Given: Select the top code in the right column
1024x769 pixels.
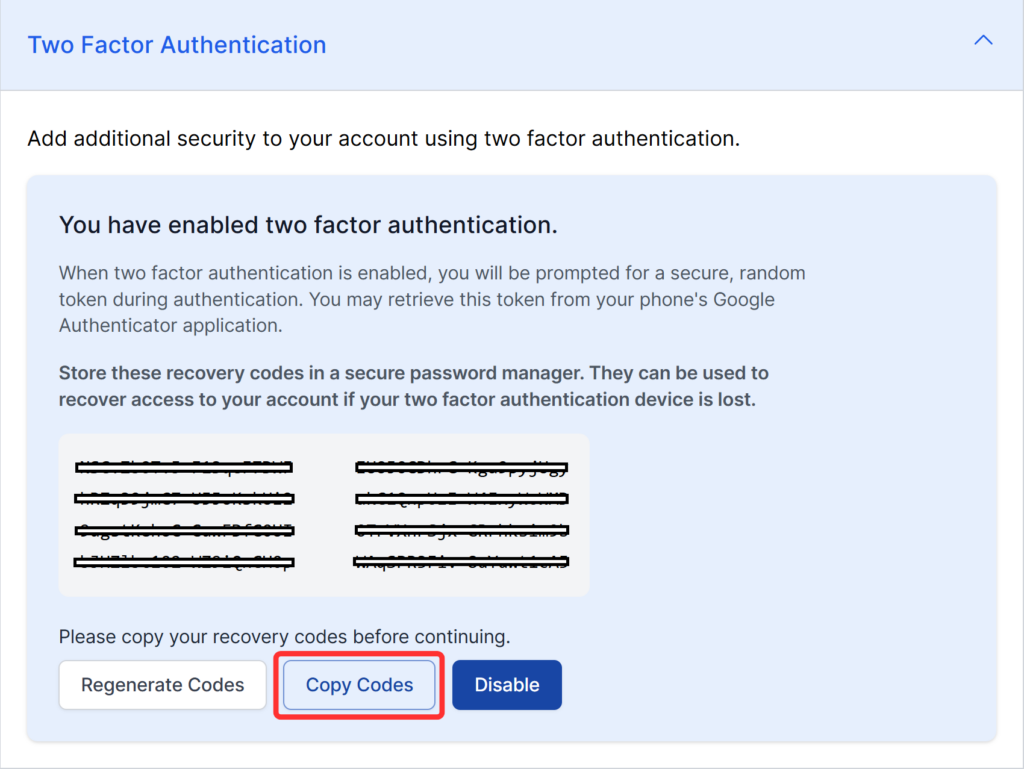Looking at the screenshot, I should (460, 466).
